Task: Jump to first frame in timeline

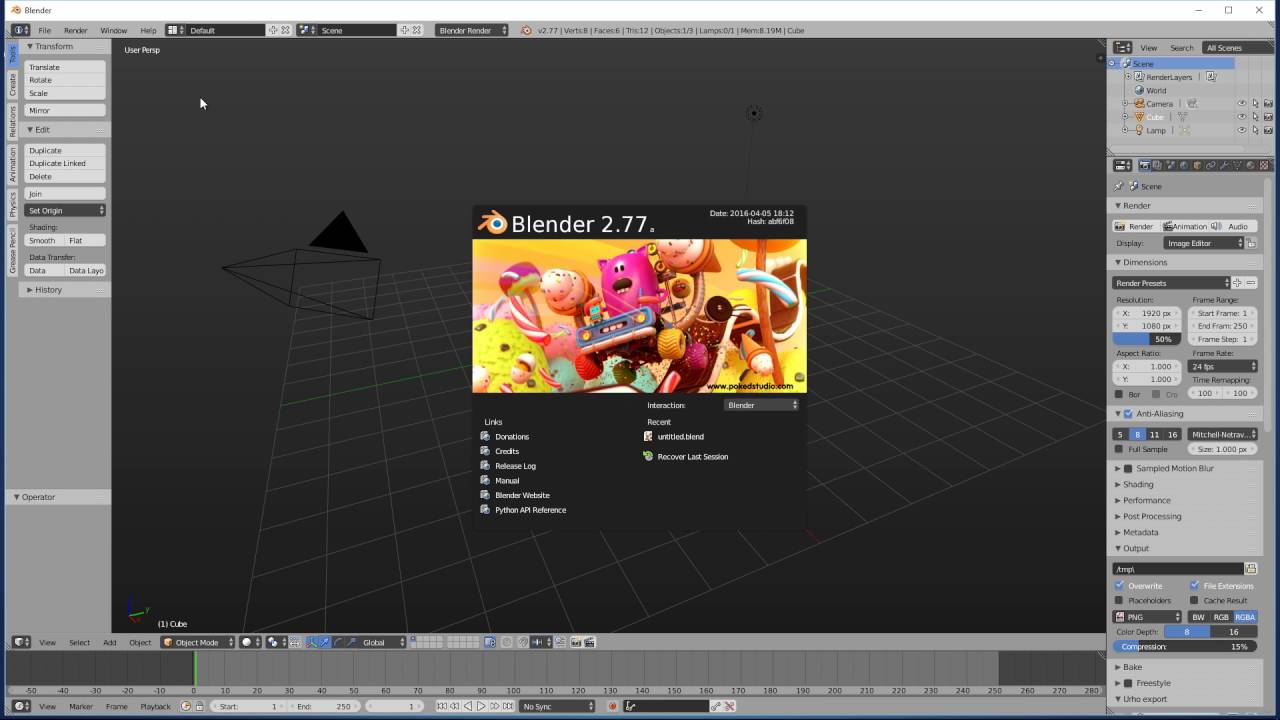Action: tap(442, 706)
